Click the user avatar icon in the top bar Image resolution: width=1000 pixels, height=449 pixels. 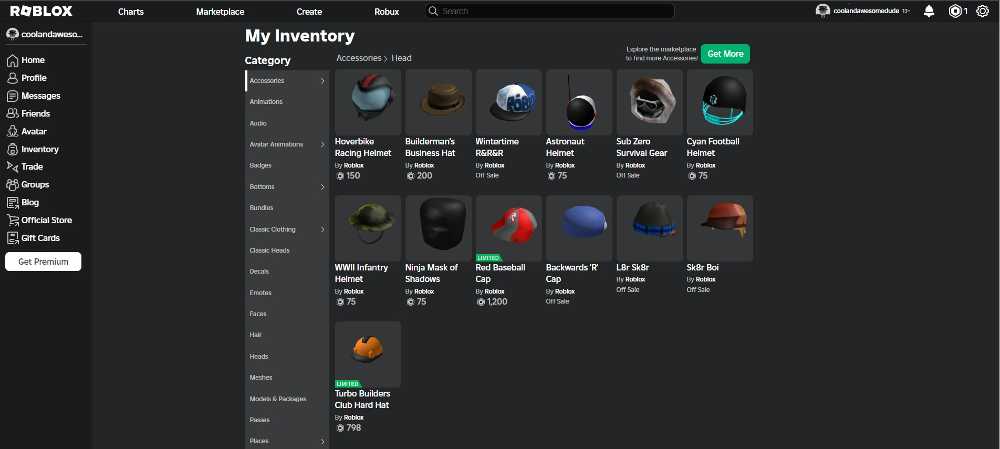coord(823,11)
